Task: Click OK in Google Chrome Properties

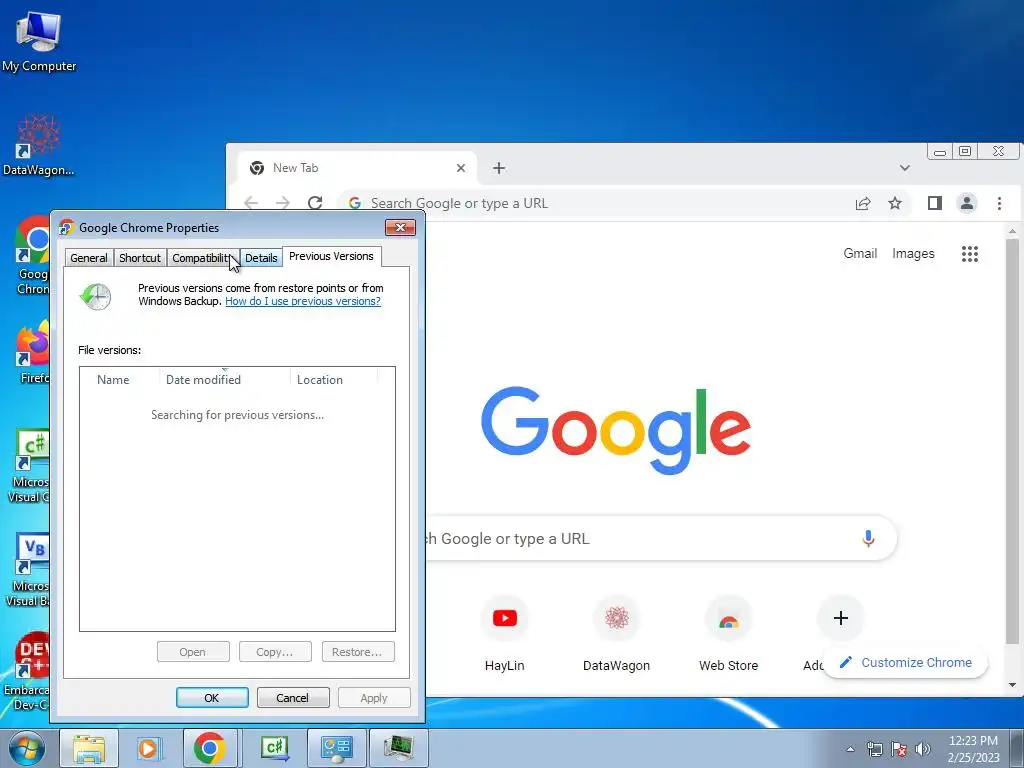Action: 212,697
